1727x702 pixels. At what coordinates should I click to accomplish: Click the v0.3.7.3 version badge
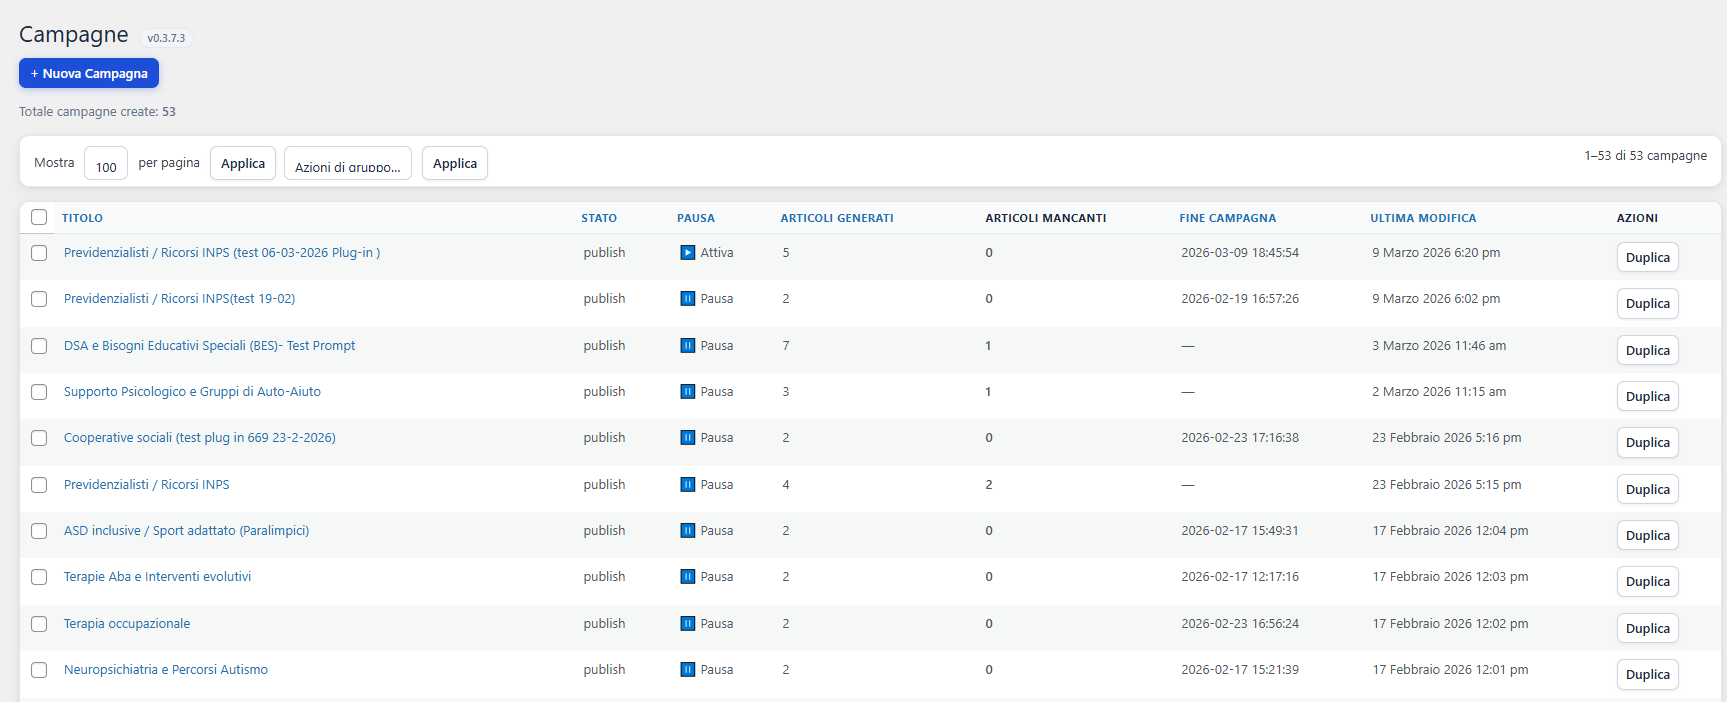[x=166, y=38]
